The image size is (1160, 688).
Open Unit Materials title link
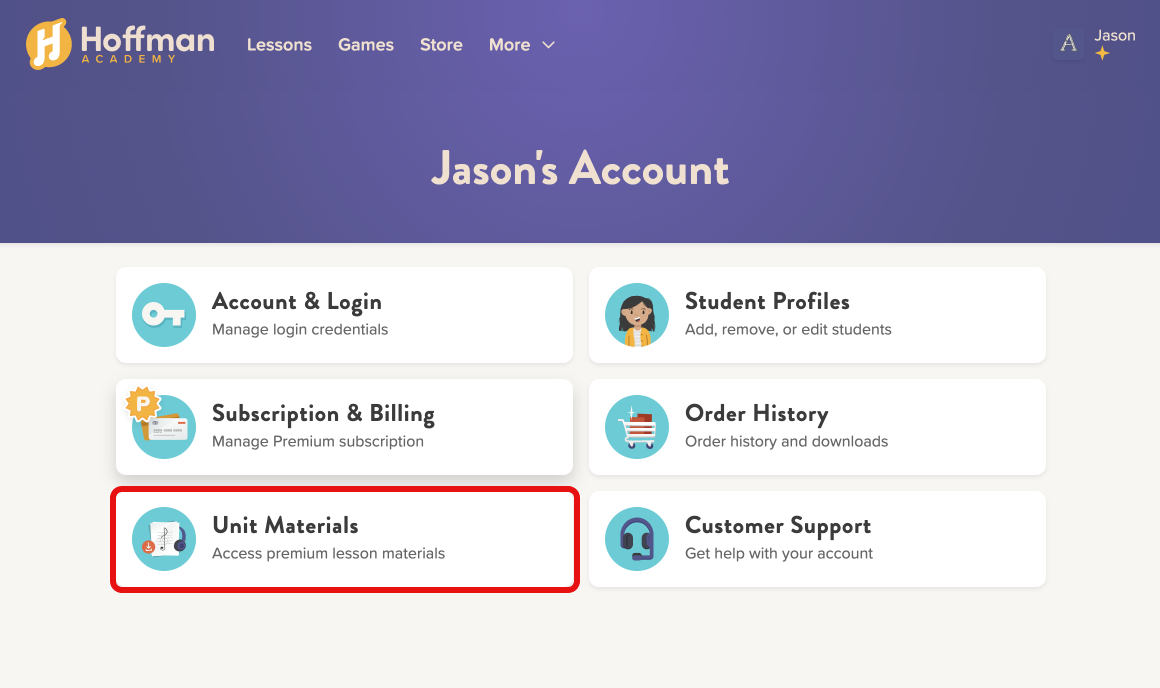tap(285, 526)
